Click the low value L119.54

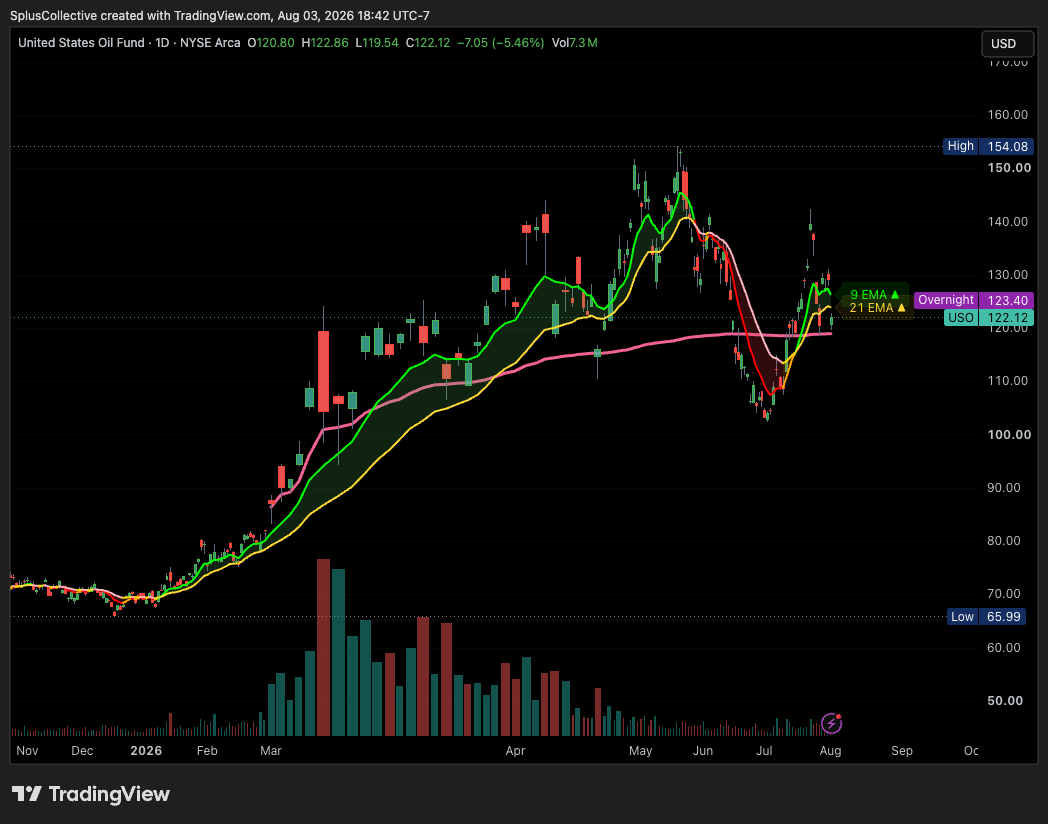tap(377, 43)
